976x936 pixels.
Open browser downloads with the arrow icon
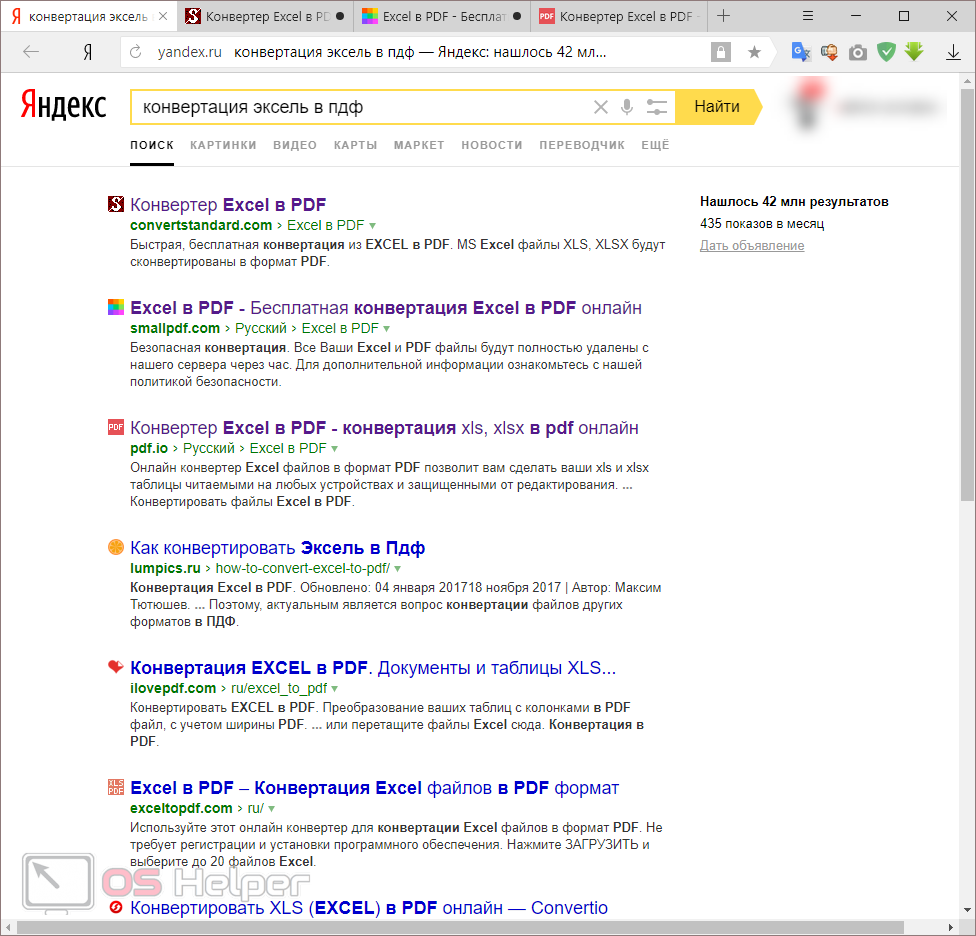pos(953,52)
